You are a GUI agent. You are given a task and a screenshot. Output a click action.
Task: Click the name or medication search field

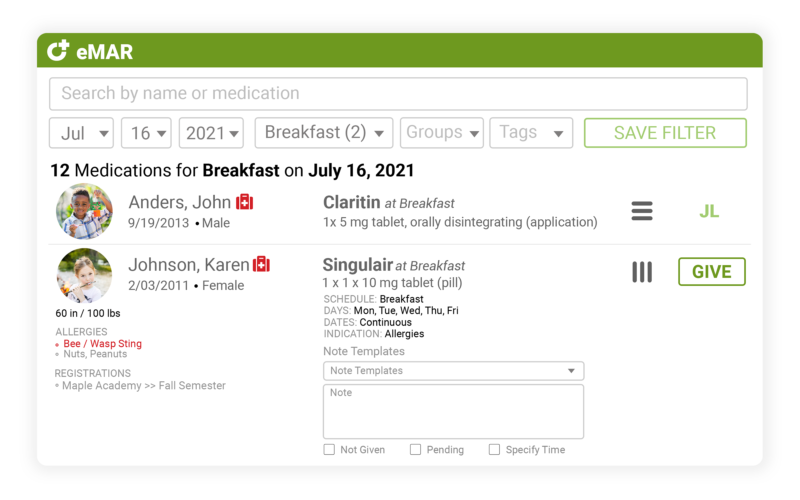coord(398,94)
